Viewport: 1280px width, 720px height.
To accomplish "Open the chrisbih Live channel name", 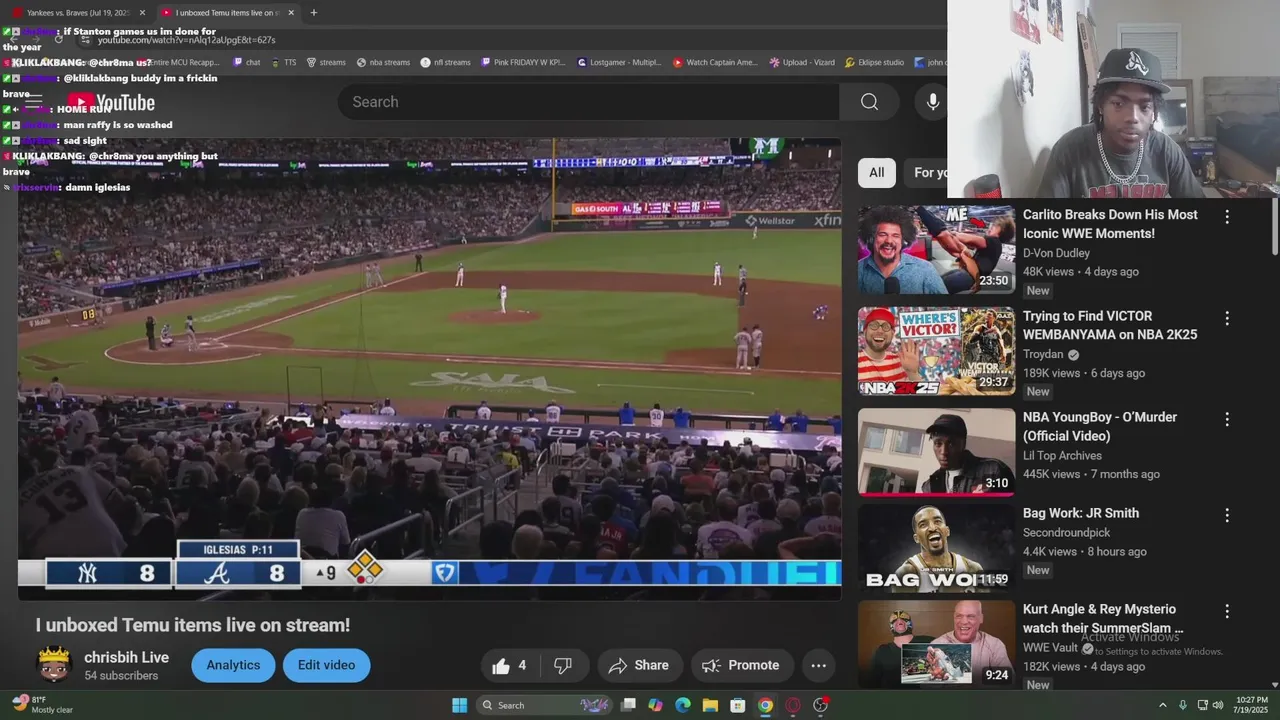I will (x=126, y=658).
